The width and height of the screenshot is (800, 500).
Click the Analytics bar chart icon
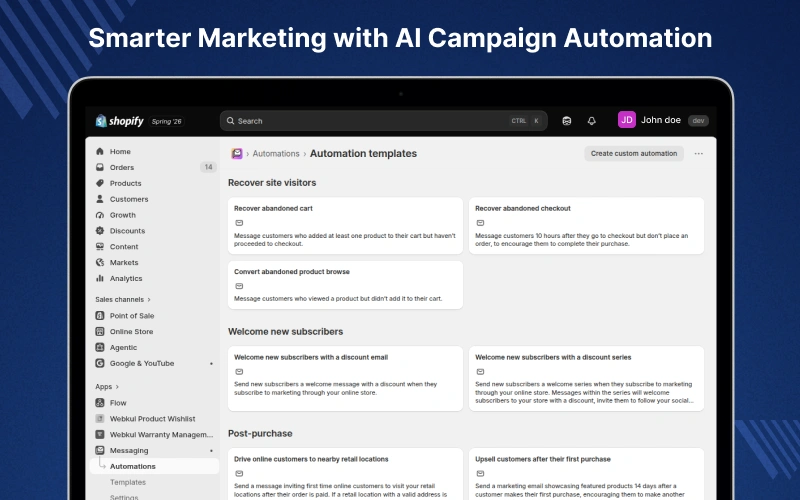[100, 278]
